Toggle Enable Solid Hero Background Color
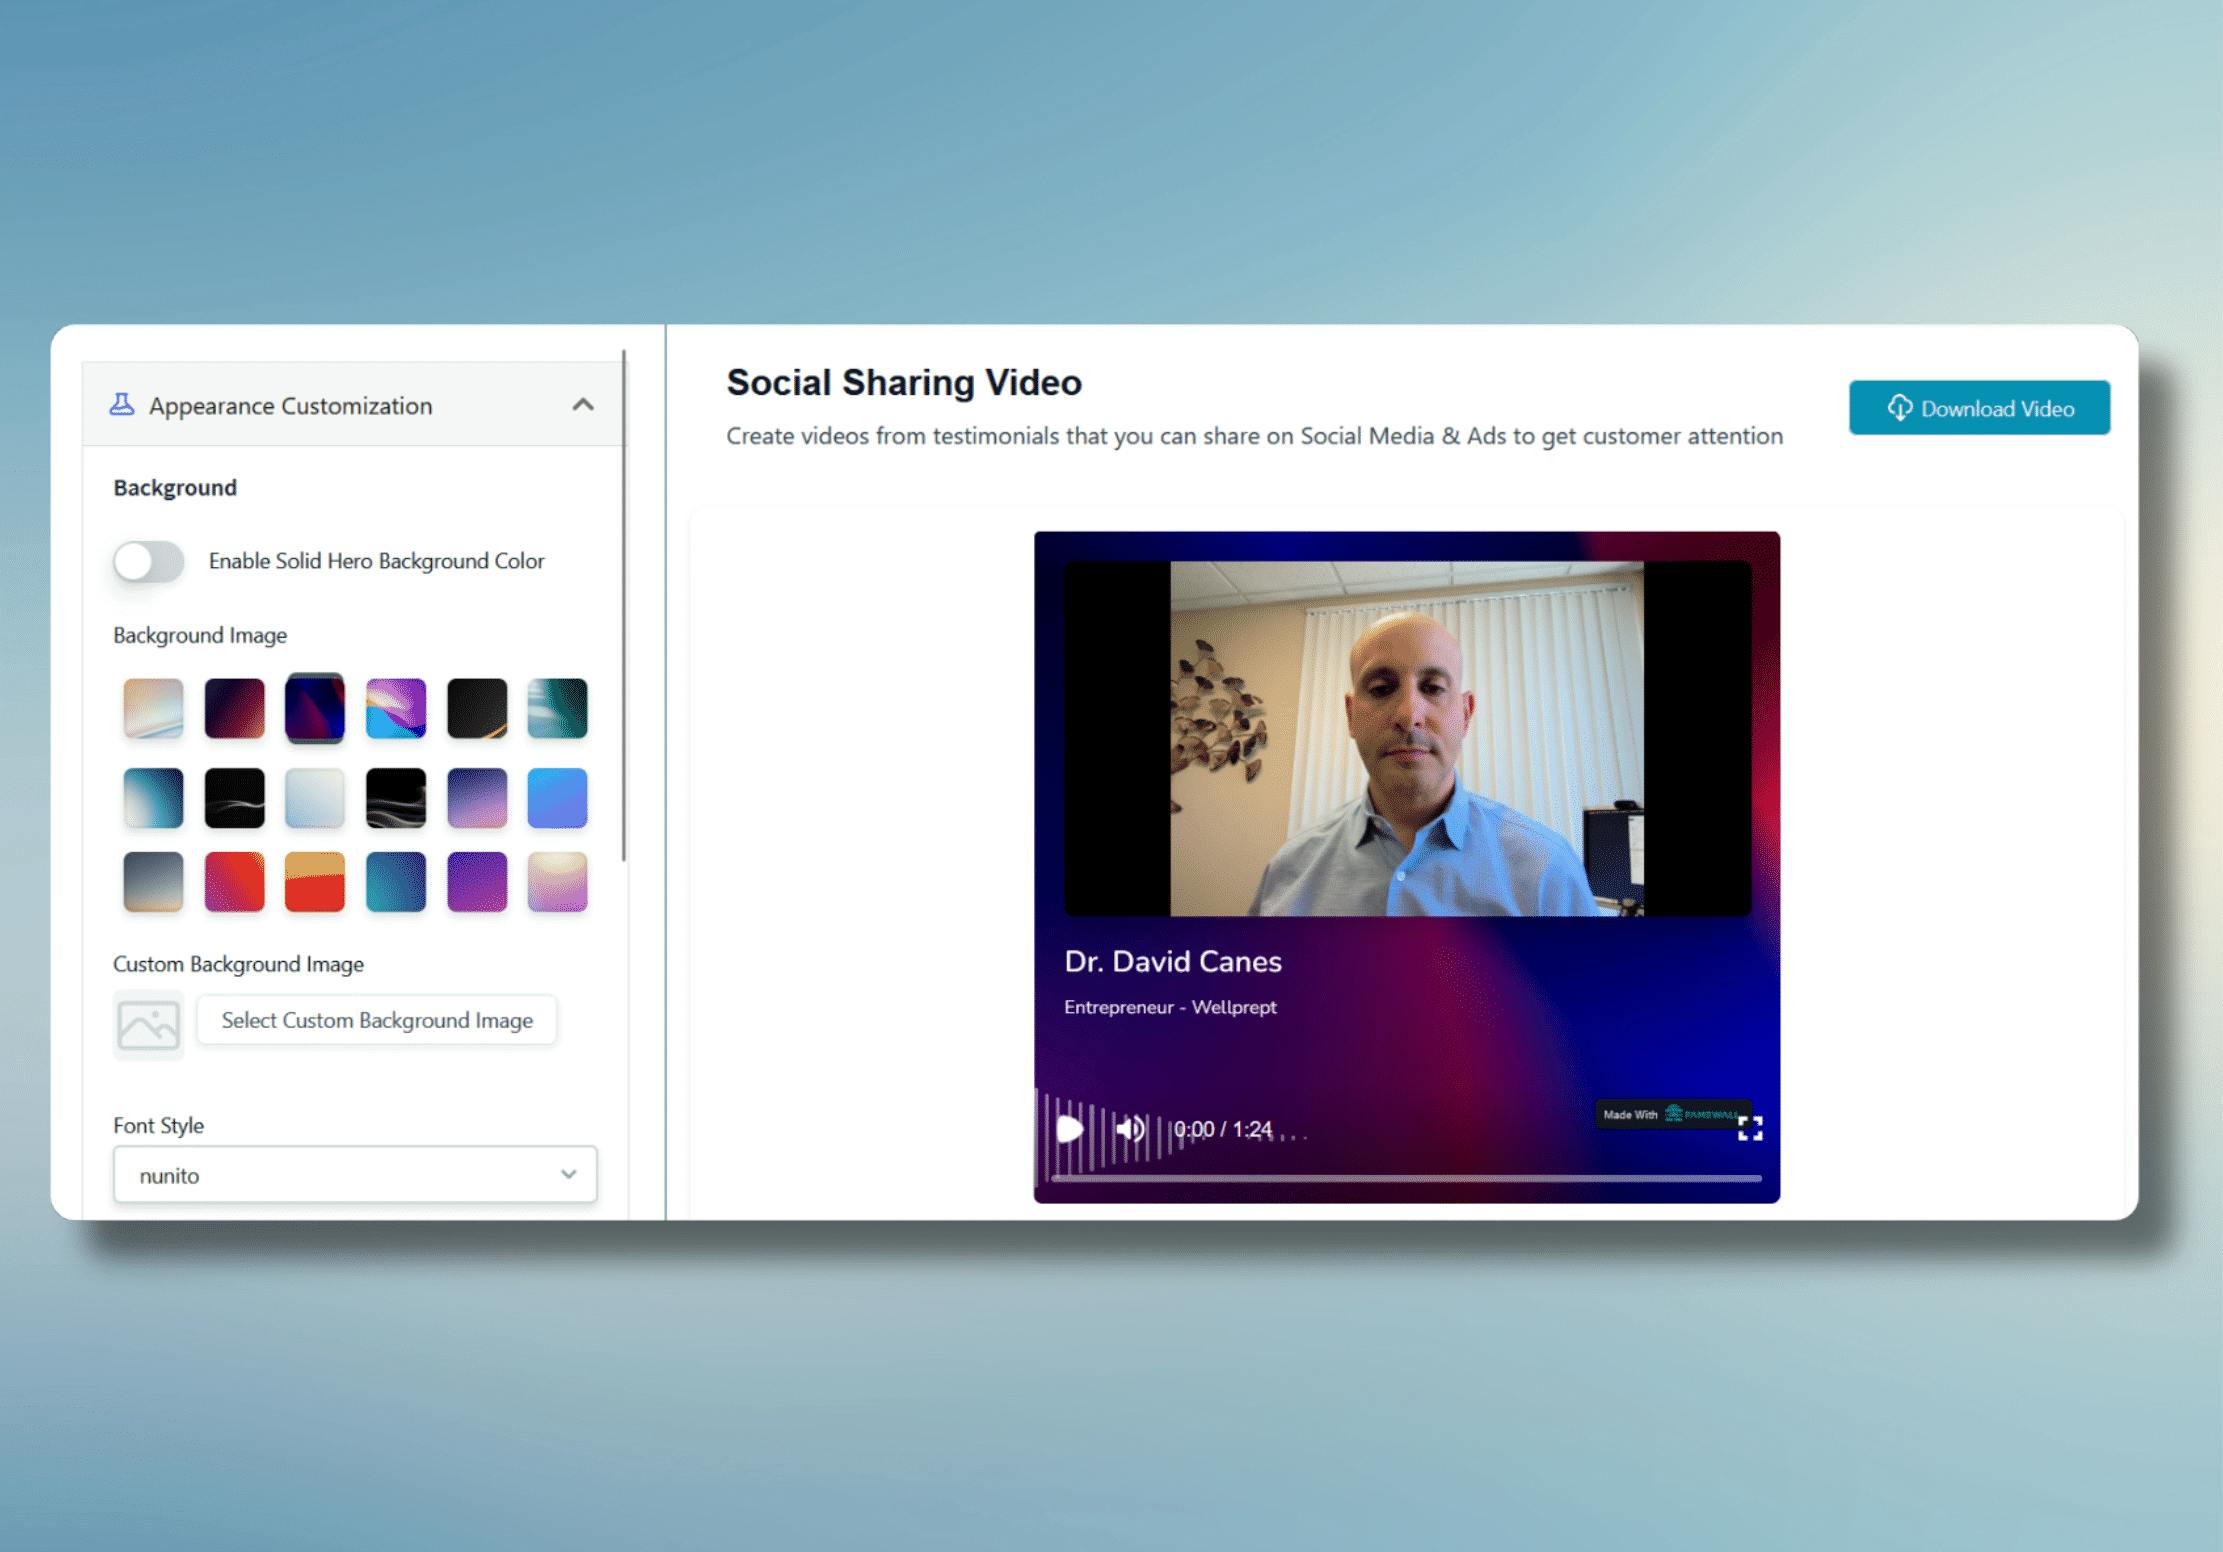The height and width of the screenshot is (1552, 2223). 149,561
